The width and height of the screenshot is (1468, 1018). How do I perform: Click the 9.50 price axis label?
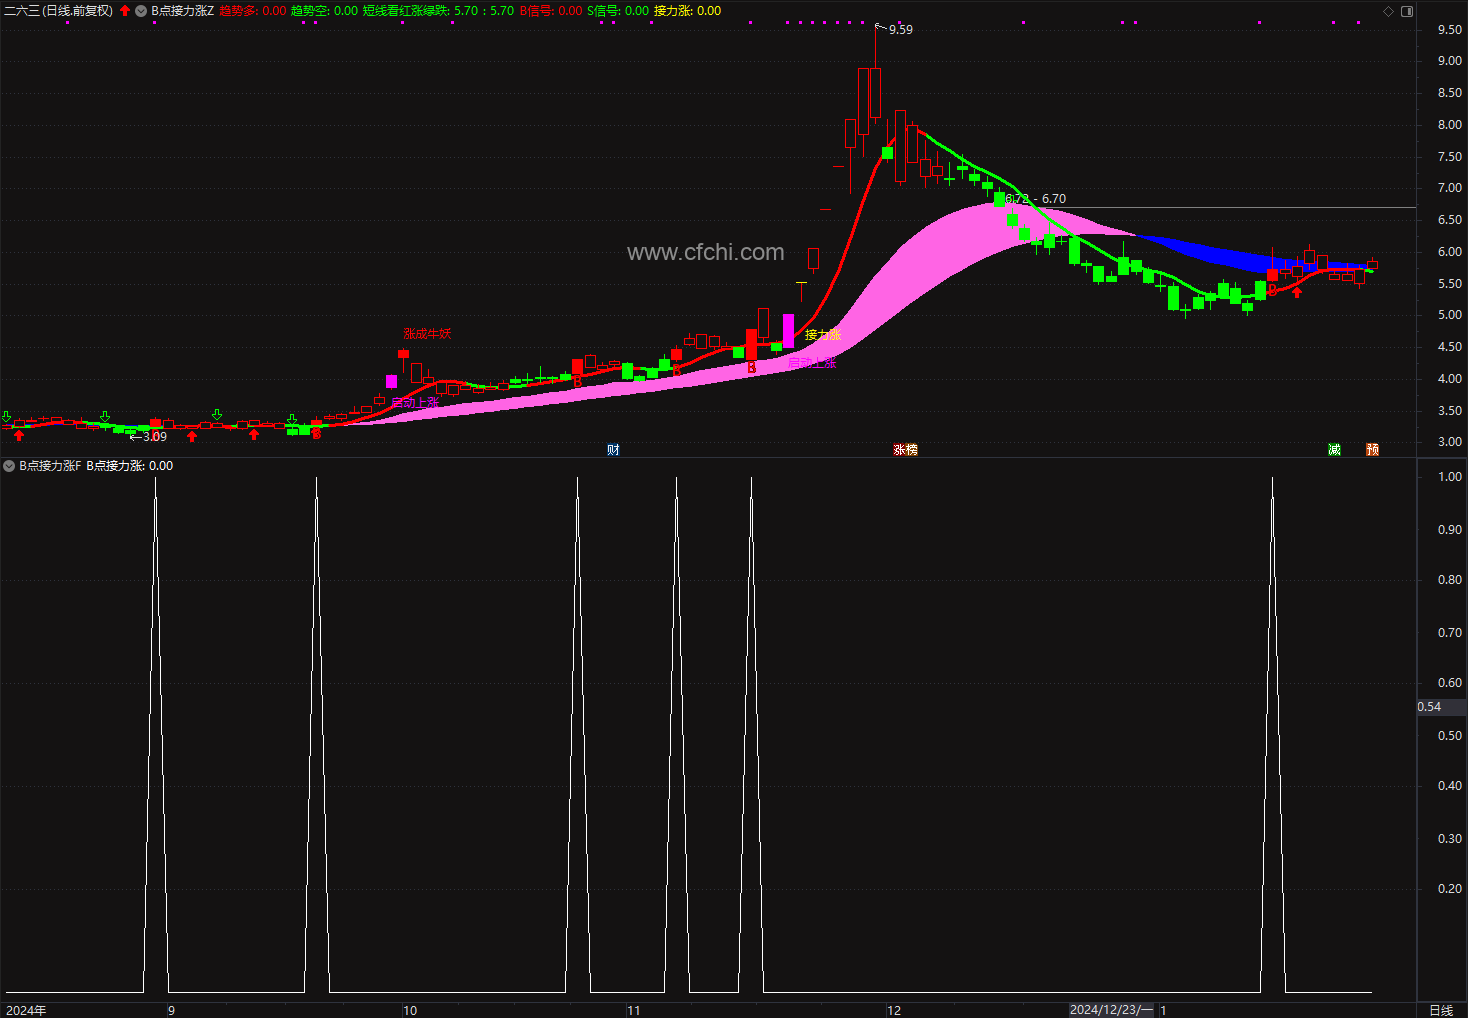[1450, 30]
